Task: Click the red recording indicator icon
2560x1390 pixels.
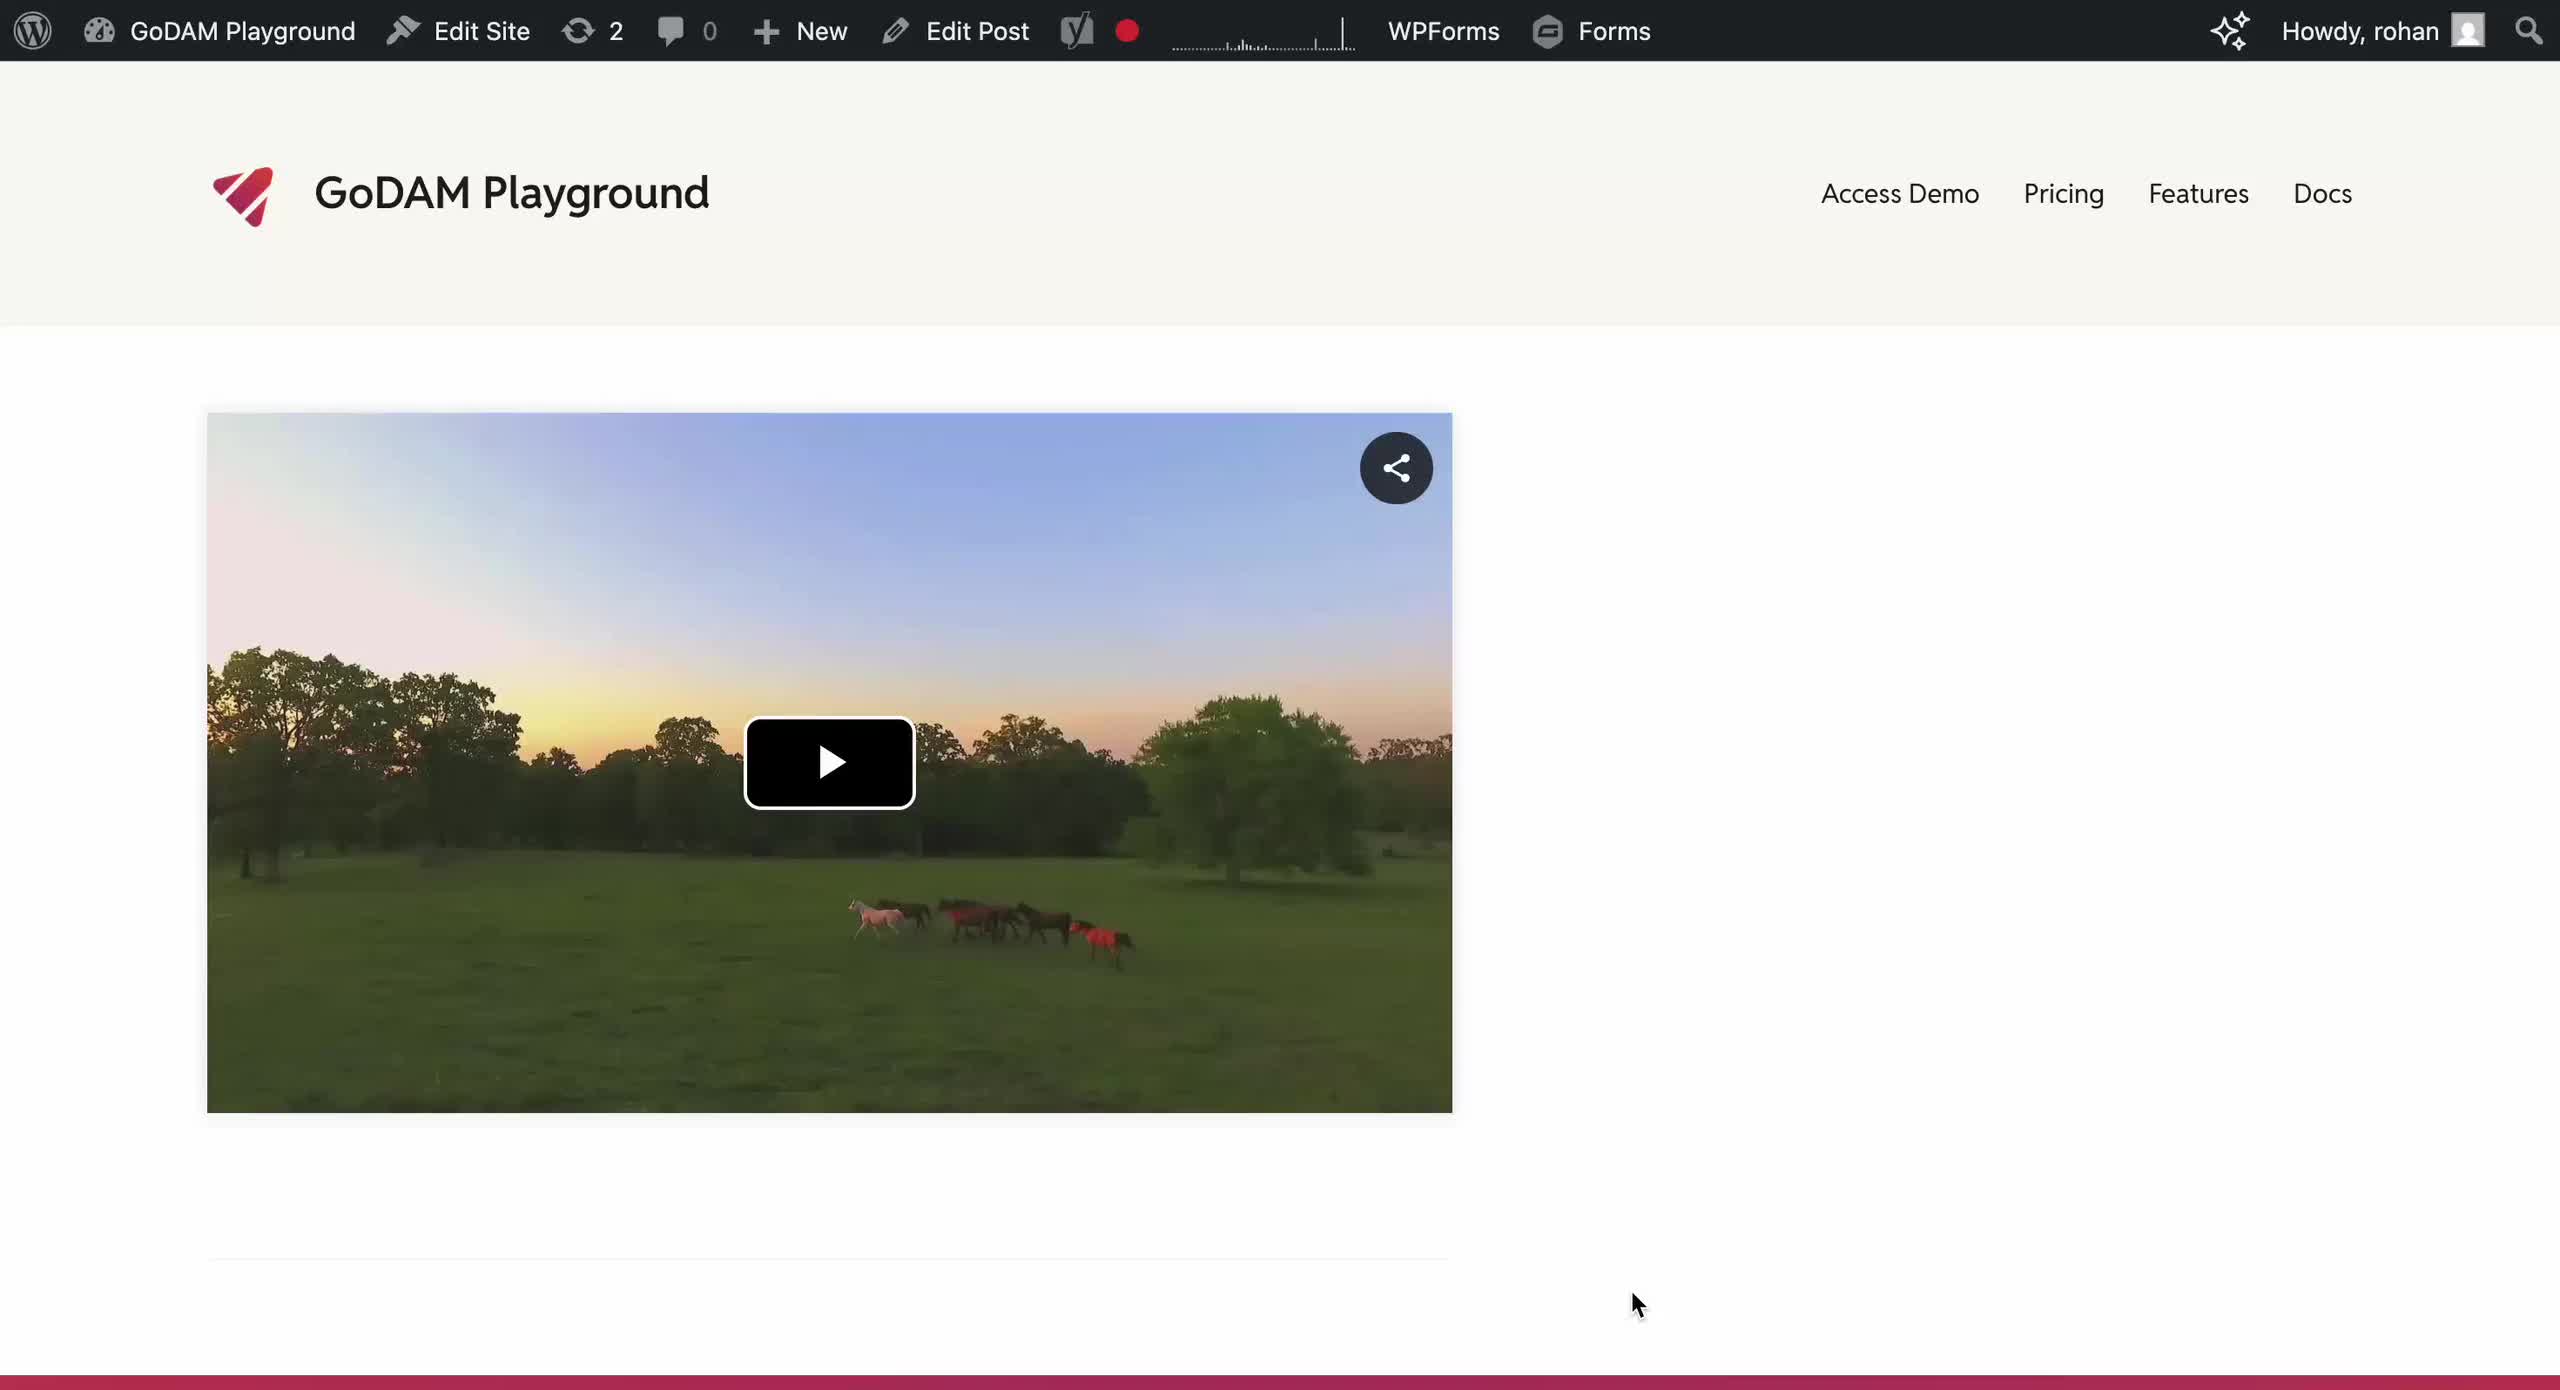Action: (1126, 31)
